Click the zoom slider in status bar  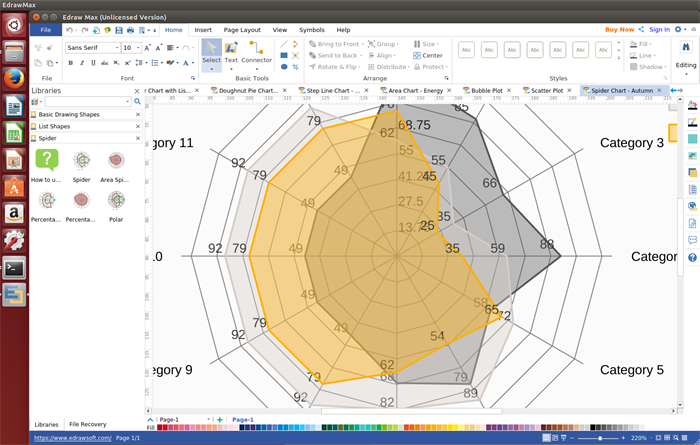(600, 438)
